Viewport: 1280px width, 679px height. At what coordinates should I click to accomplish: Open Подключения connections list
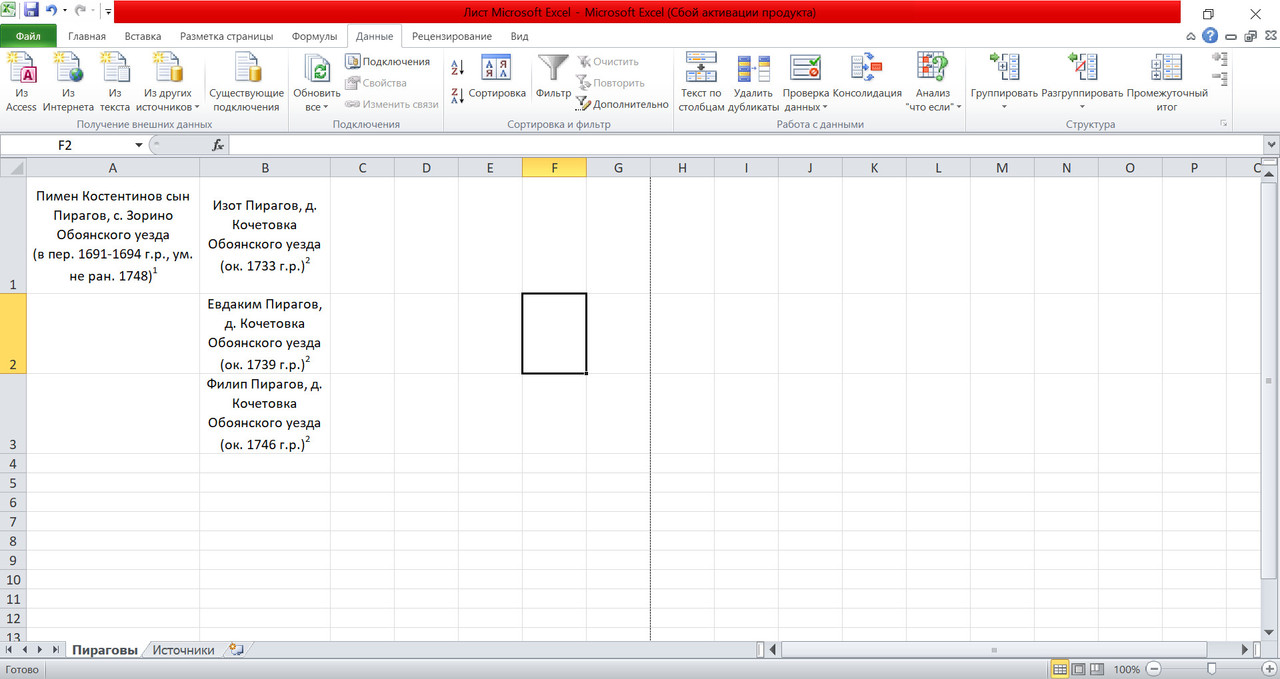click(388, 62)
